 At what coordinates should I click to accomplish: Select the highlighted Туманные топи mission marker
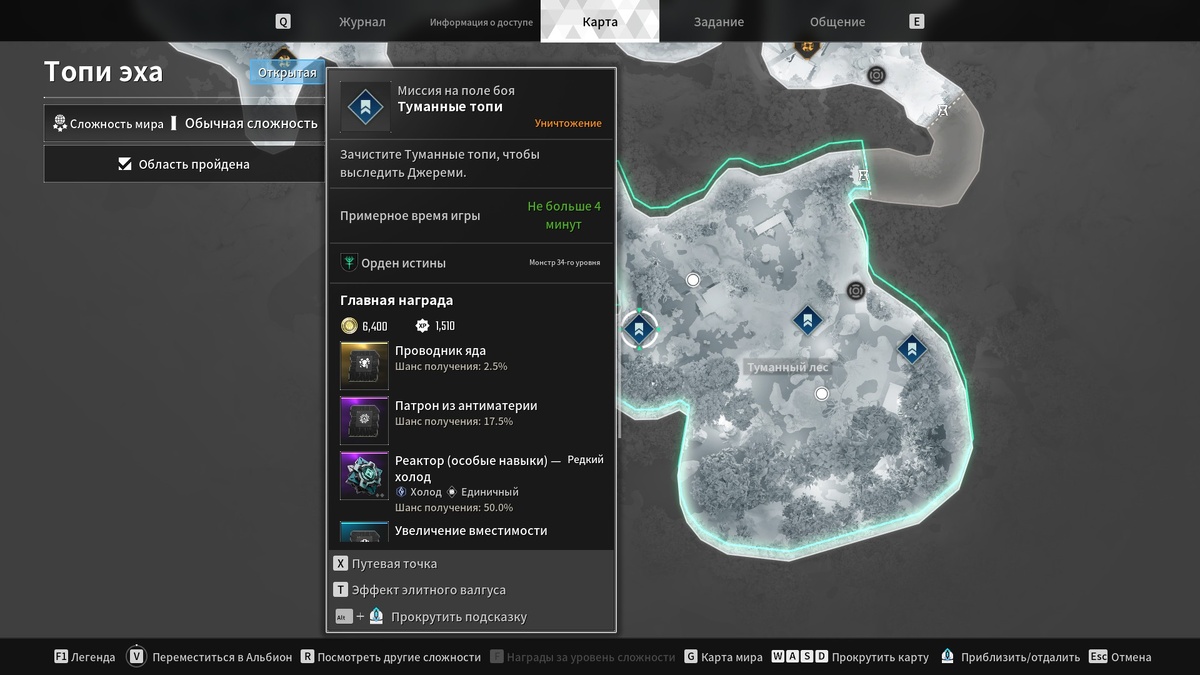(639, 328)
